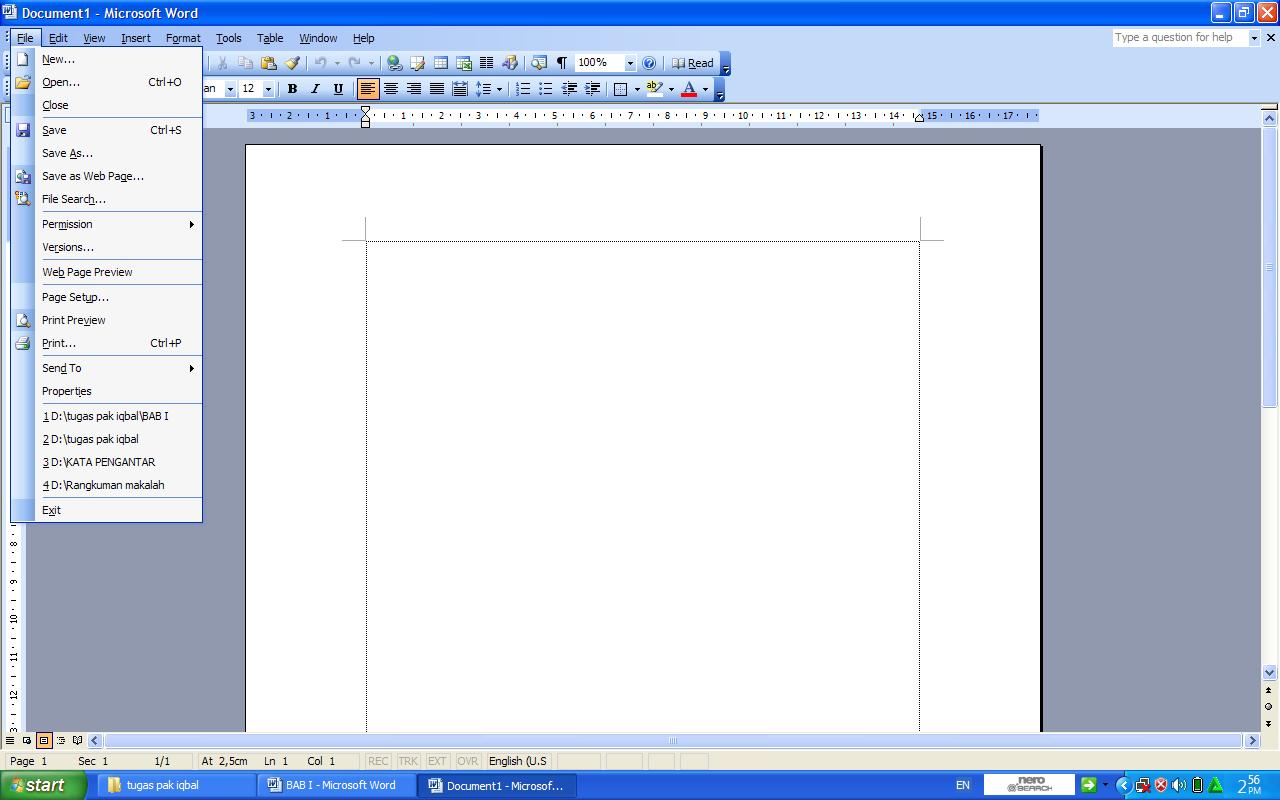The image size is (1280, 800).
Task: Show the Drawing toolbar
Action: pos(512,62)
